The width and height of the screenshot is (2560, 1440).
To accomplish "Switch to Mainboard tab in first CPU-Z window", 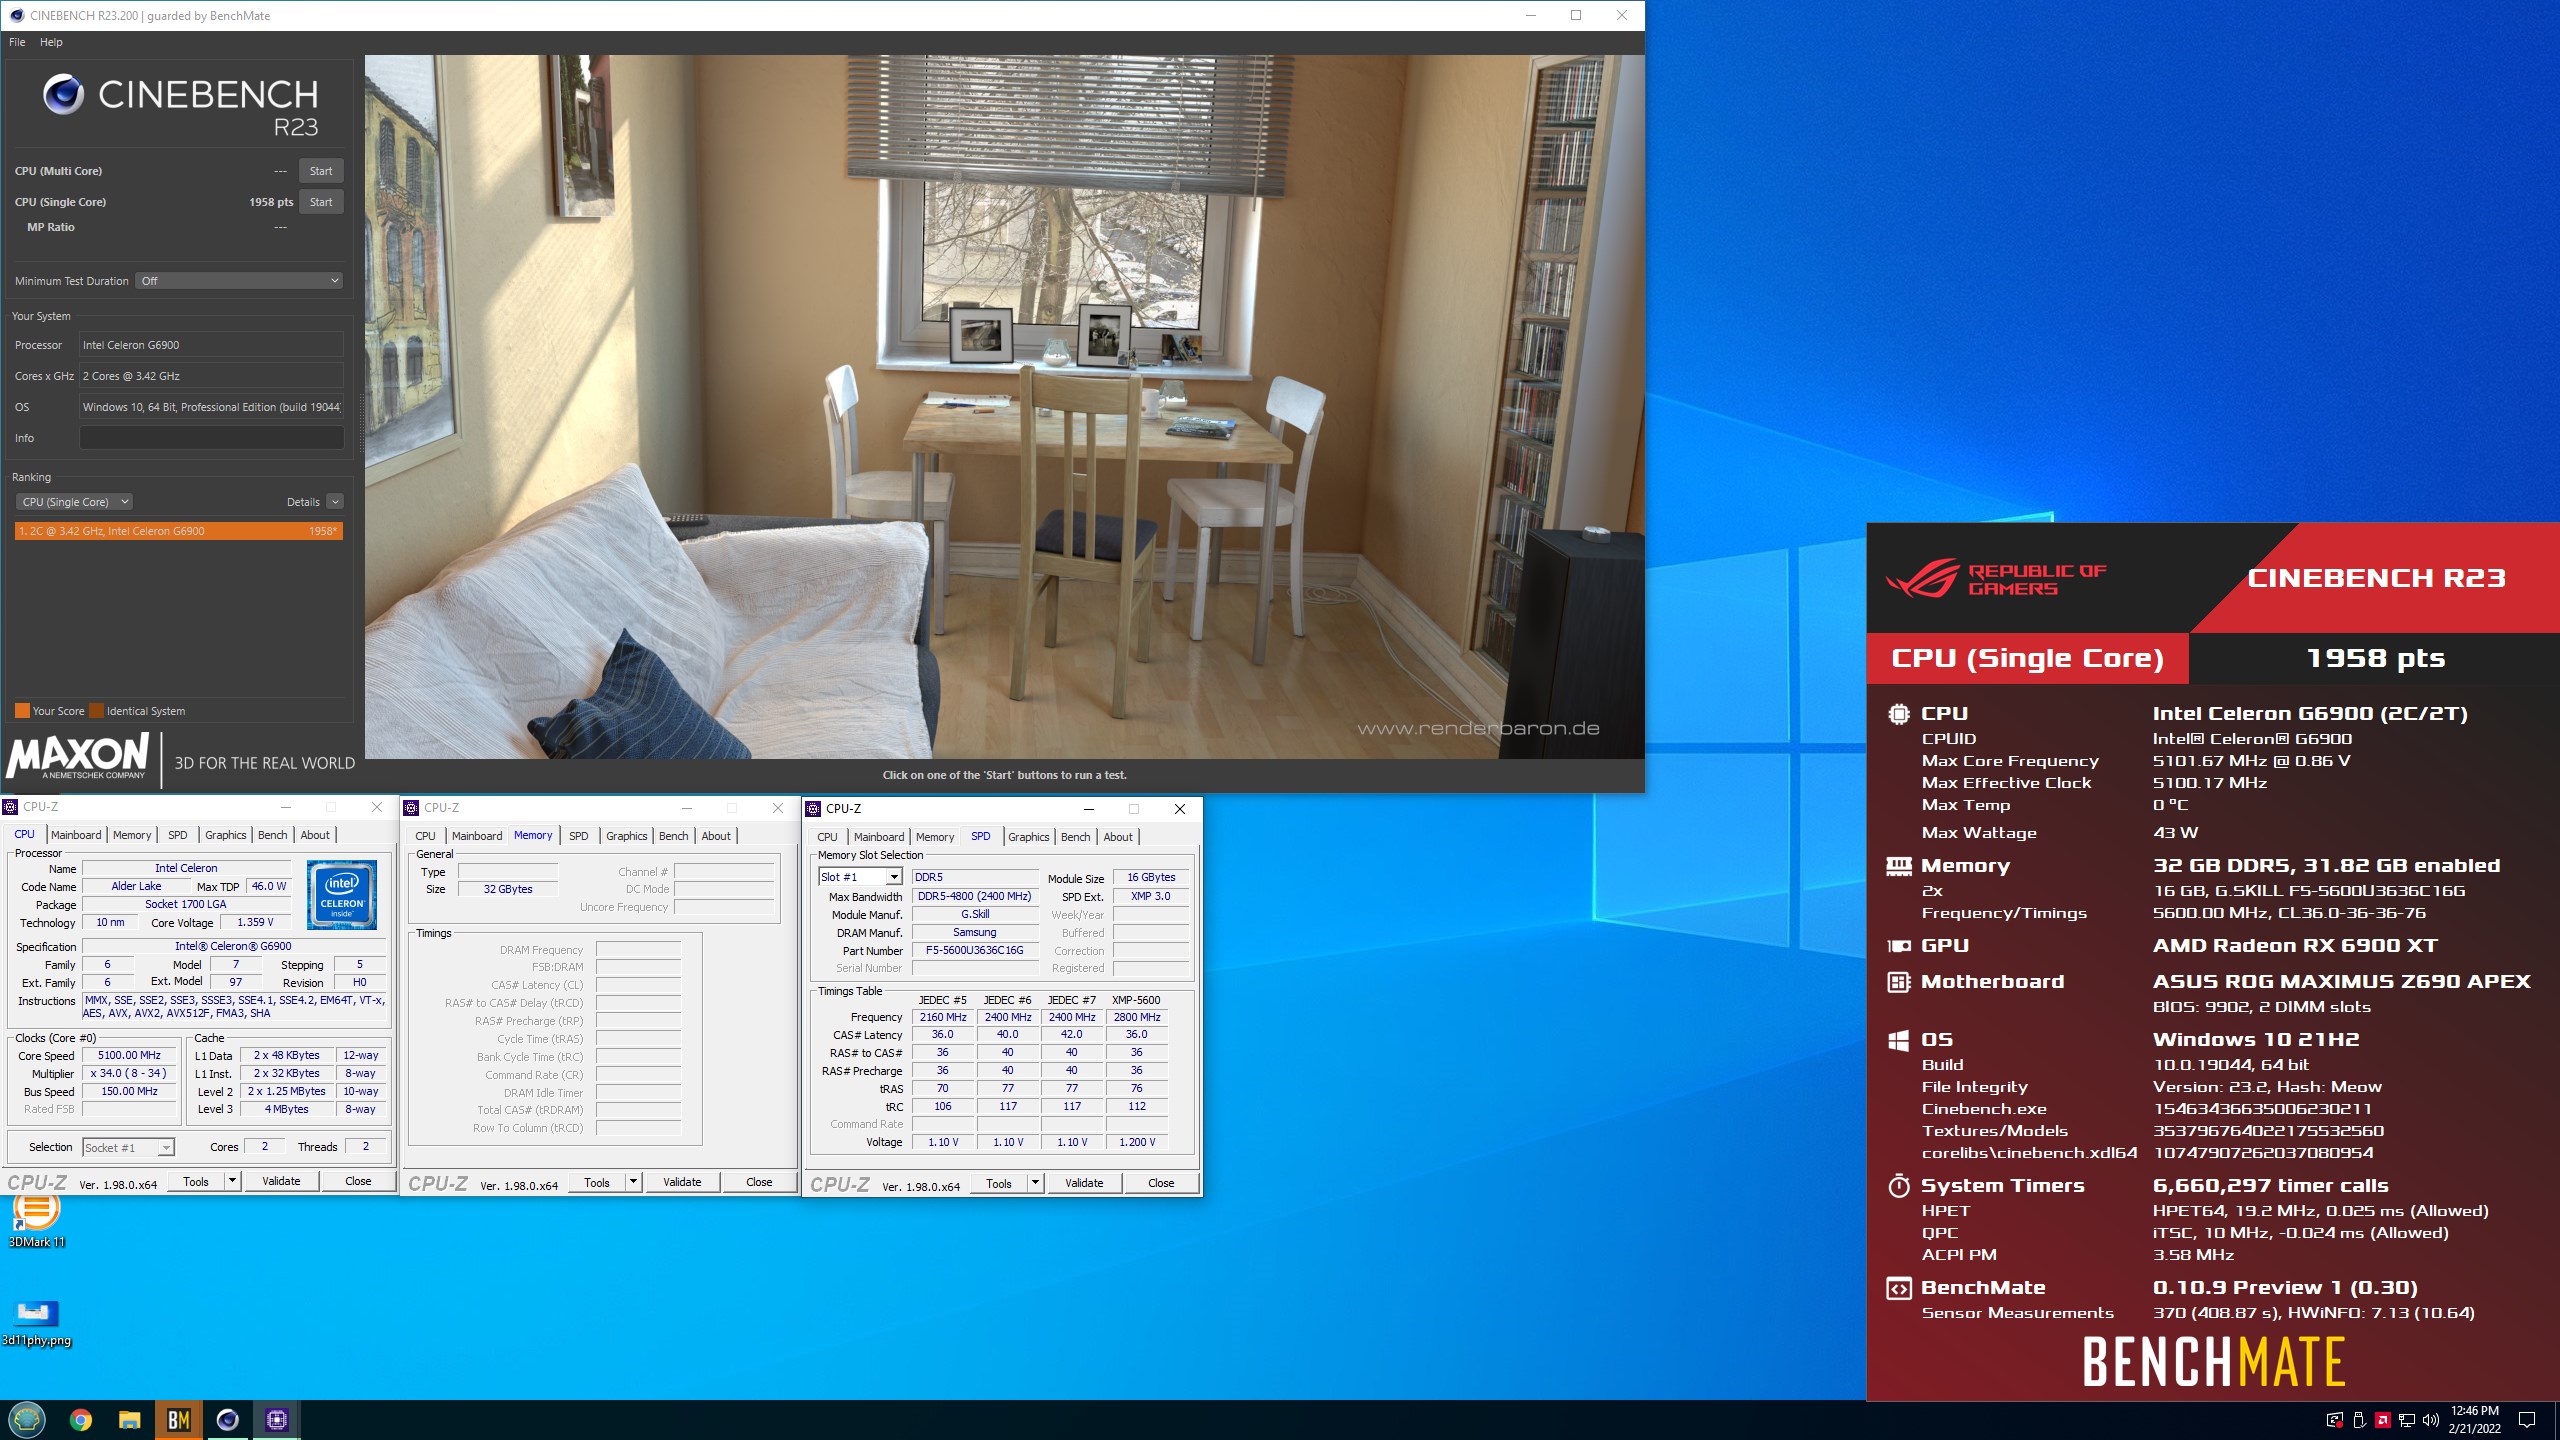I will pos(76,835).
